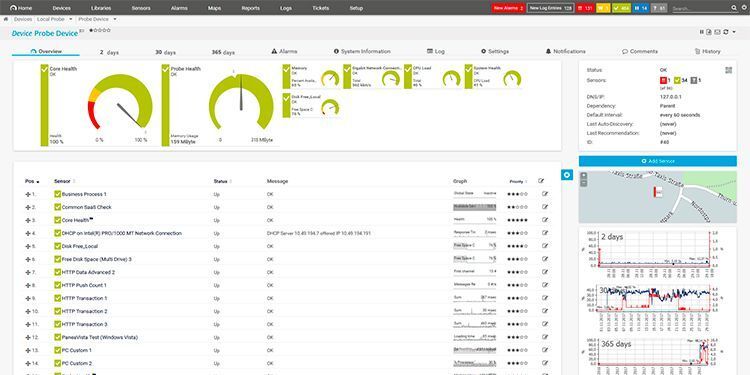Toggle the Core Health sensor row checkbox
Screen dimensions: 750x375
coord(57,220)
